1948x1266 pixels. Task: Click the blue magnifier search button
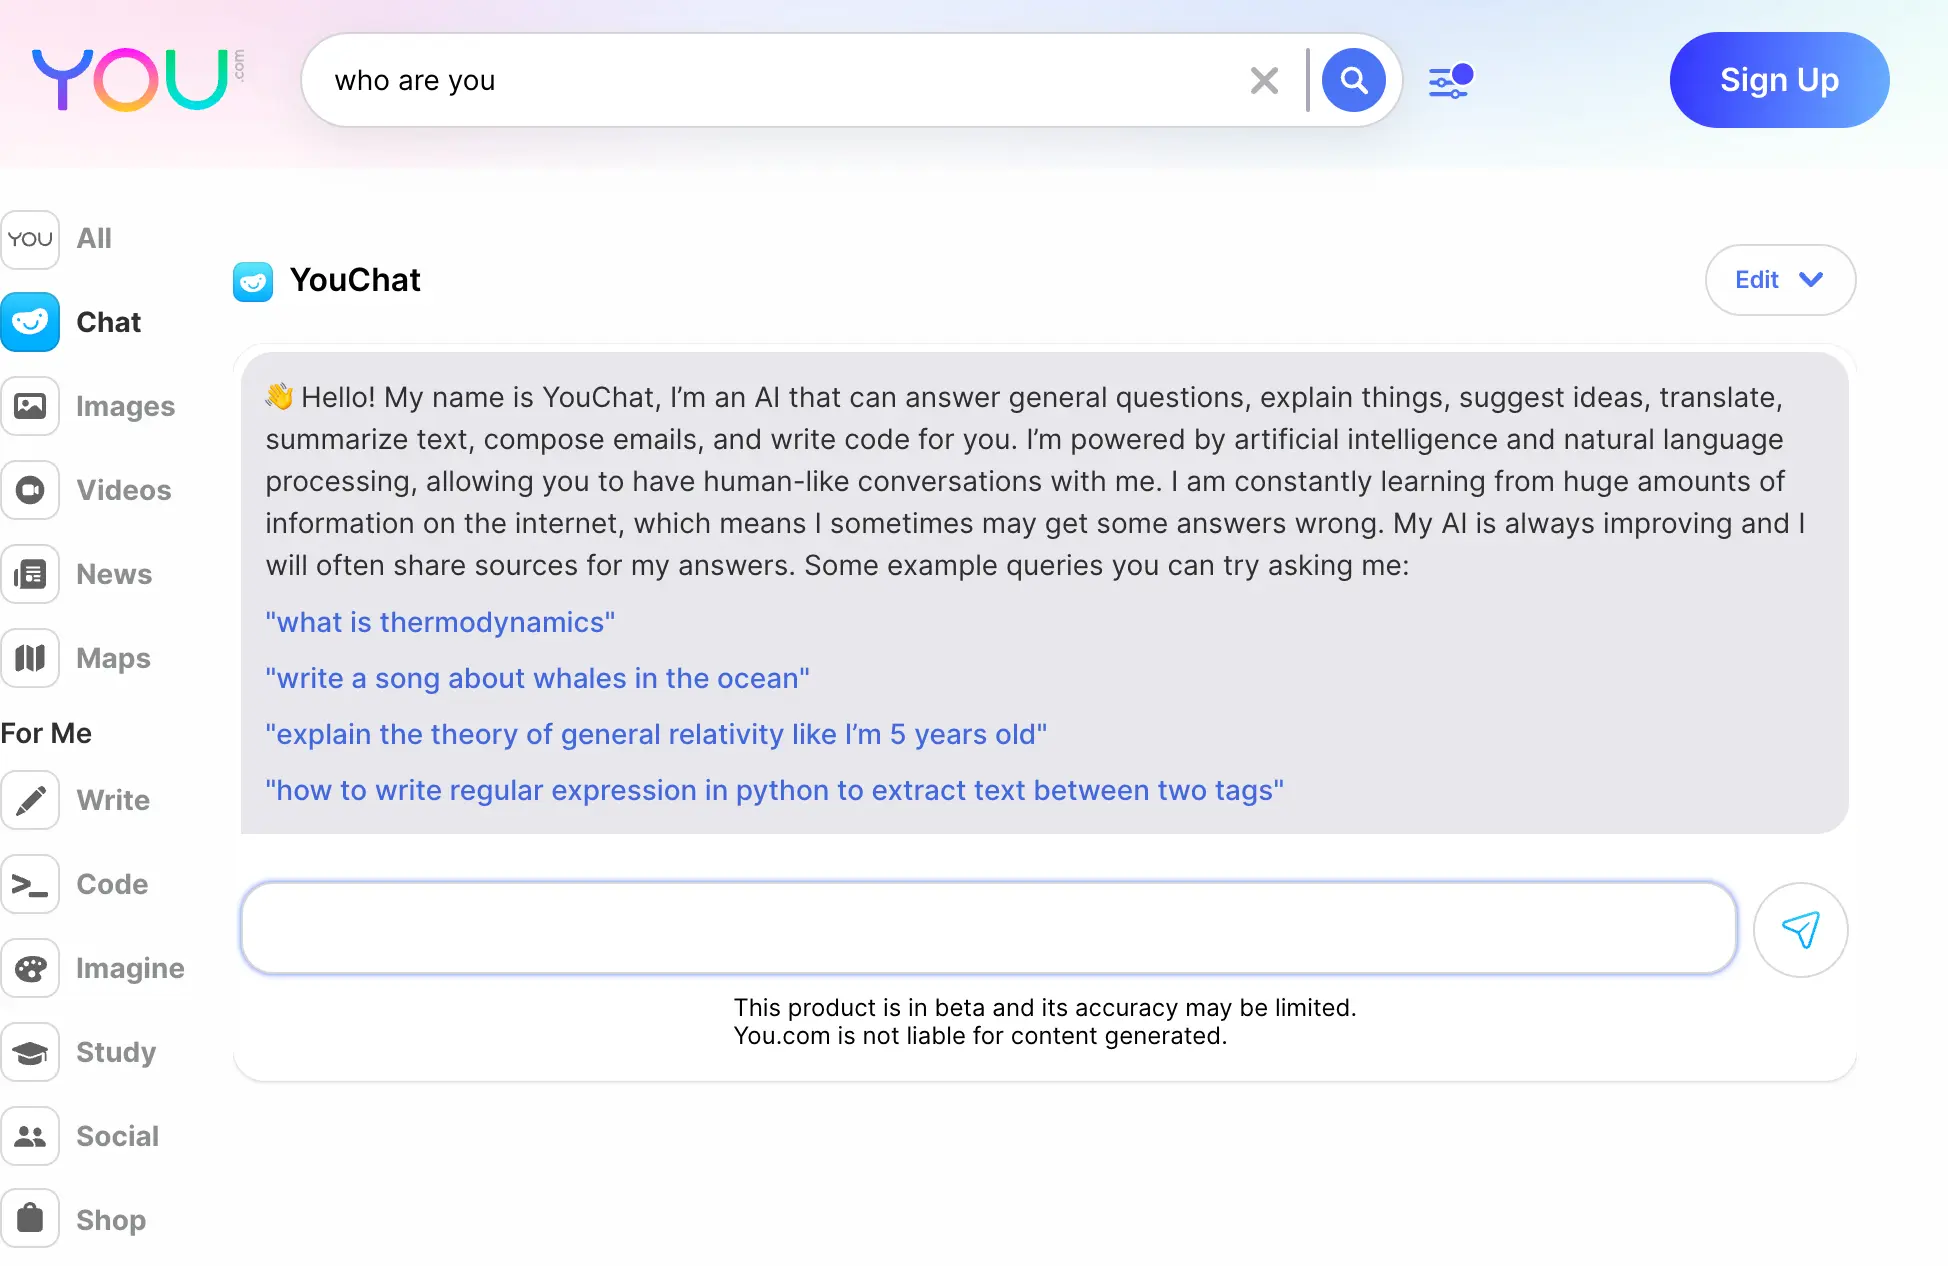point(1353,80)
